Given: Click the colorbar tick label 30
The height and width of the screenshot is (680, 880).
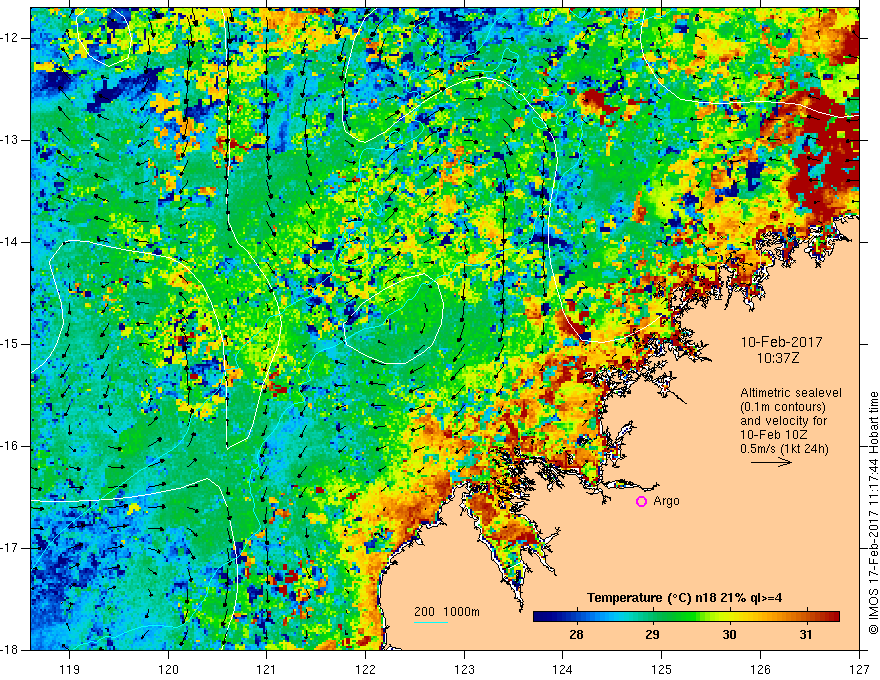Looking at the screenshot, I should click(x=729, y=635).
